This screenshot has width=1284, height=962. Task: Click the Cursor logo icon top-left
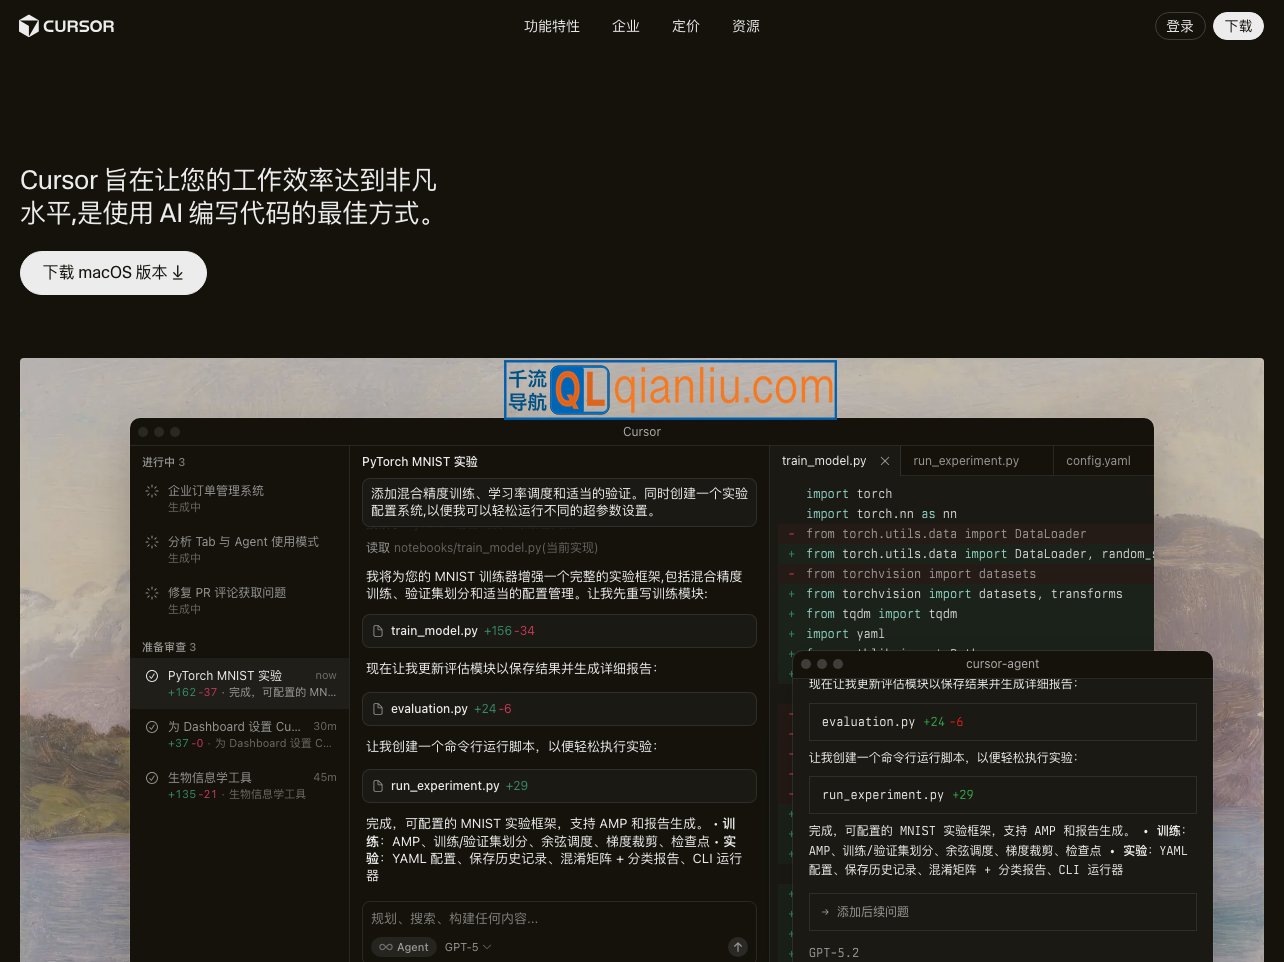(29, 26)
